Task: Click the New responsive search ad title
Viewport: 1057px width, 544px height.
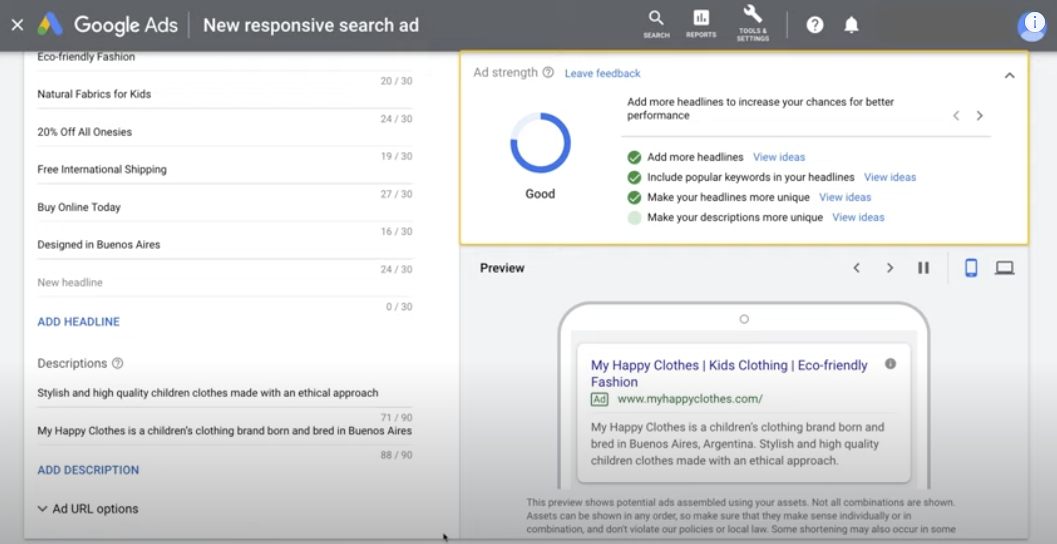Action: click(x=311, y=25)
